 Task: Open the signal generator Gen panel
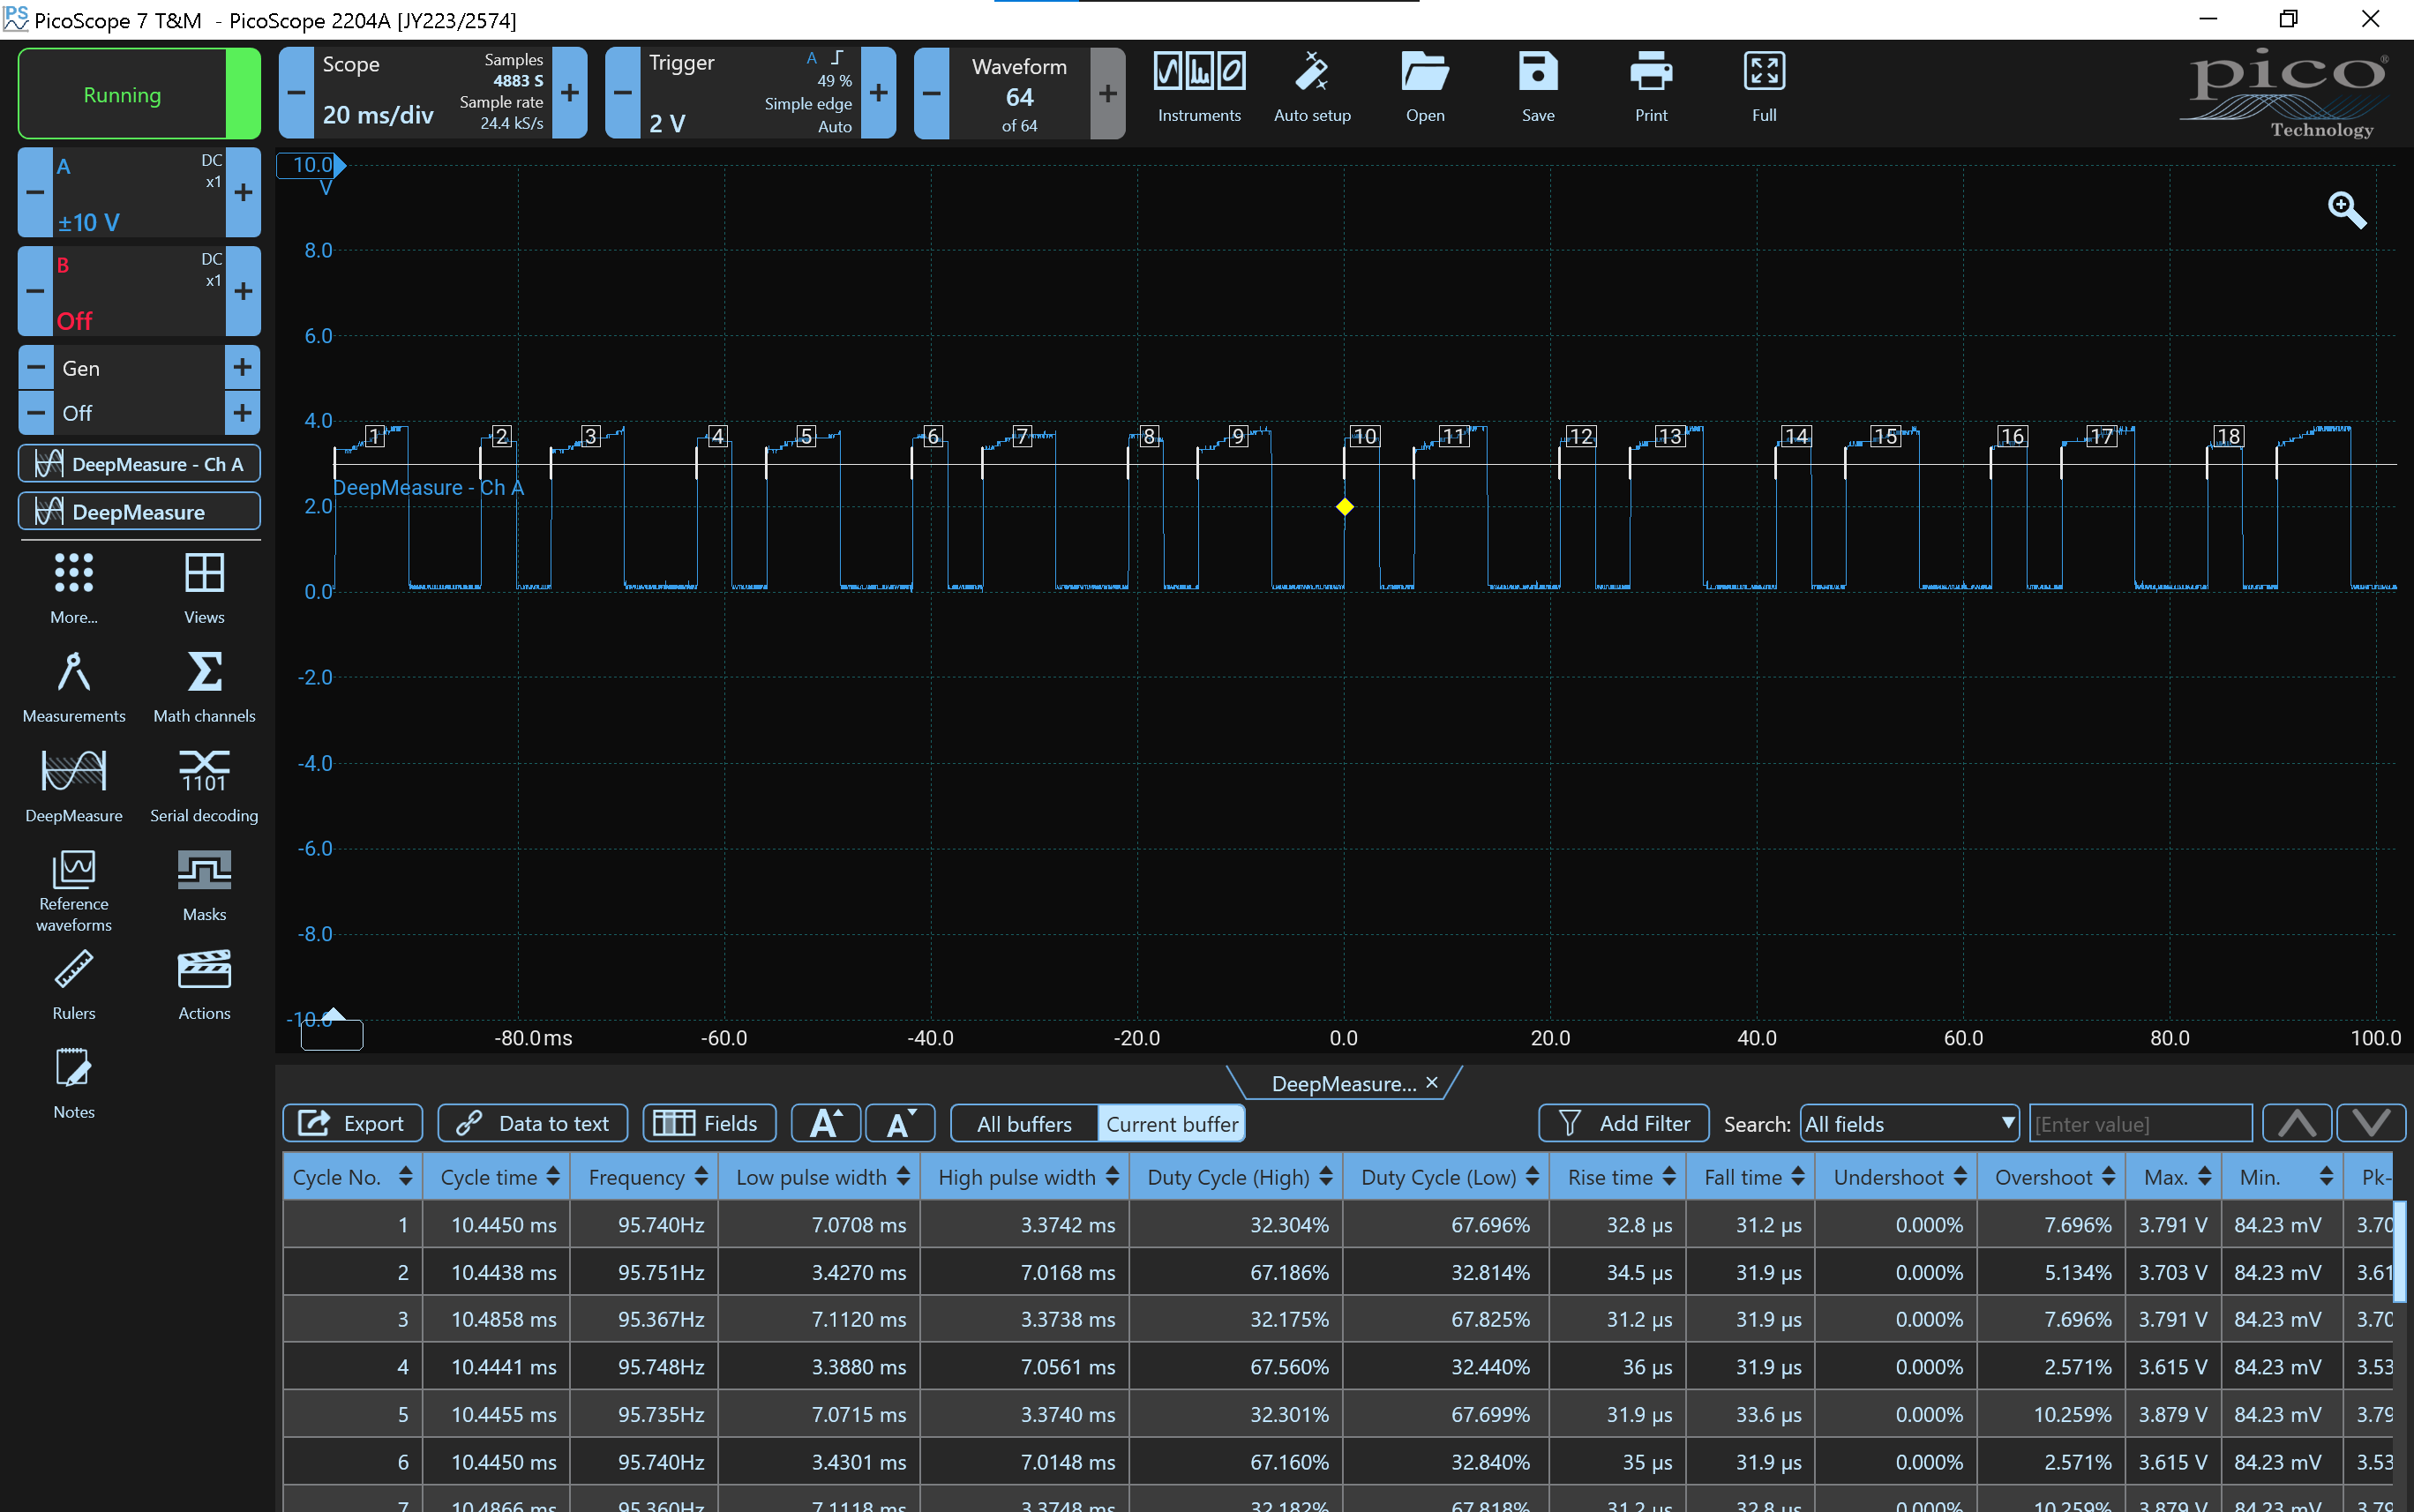[139, 368]
